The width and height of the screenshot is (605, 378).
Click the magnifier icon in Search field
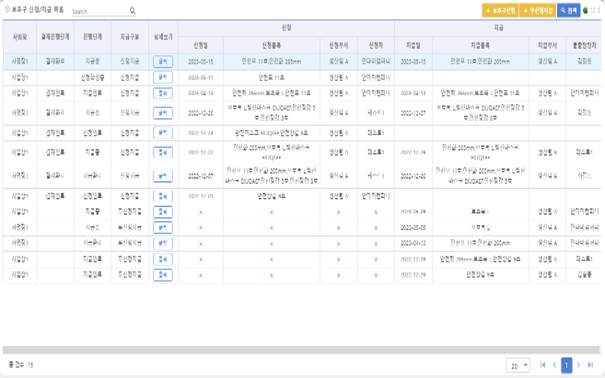132,11
